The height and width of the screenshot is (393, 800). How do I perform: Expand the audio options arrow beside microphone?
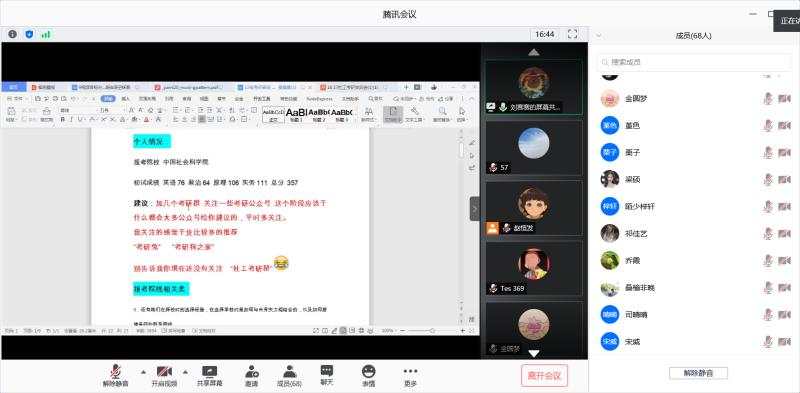pyautogui.click(x=143, y=372)
